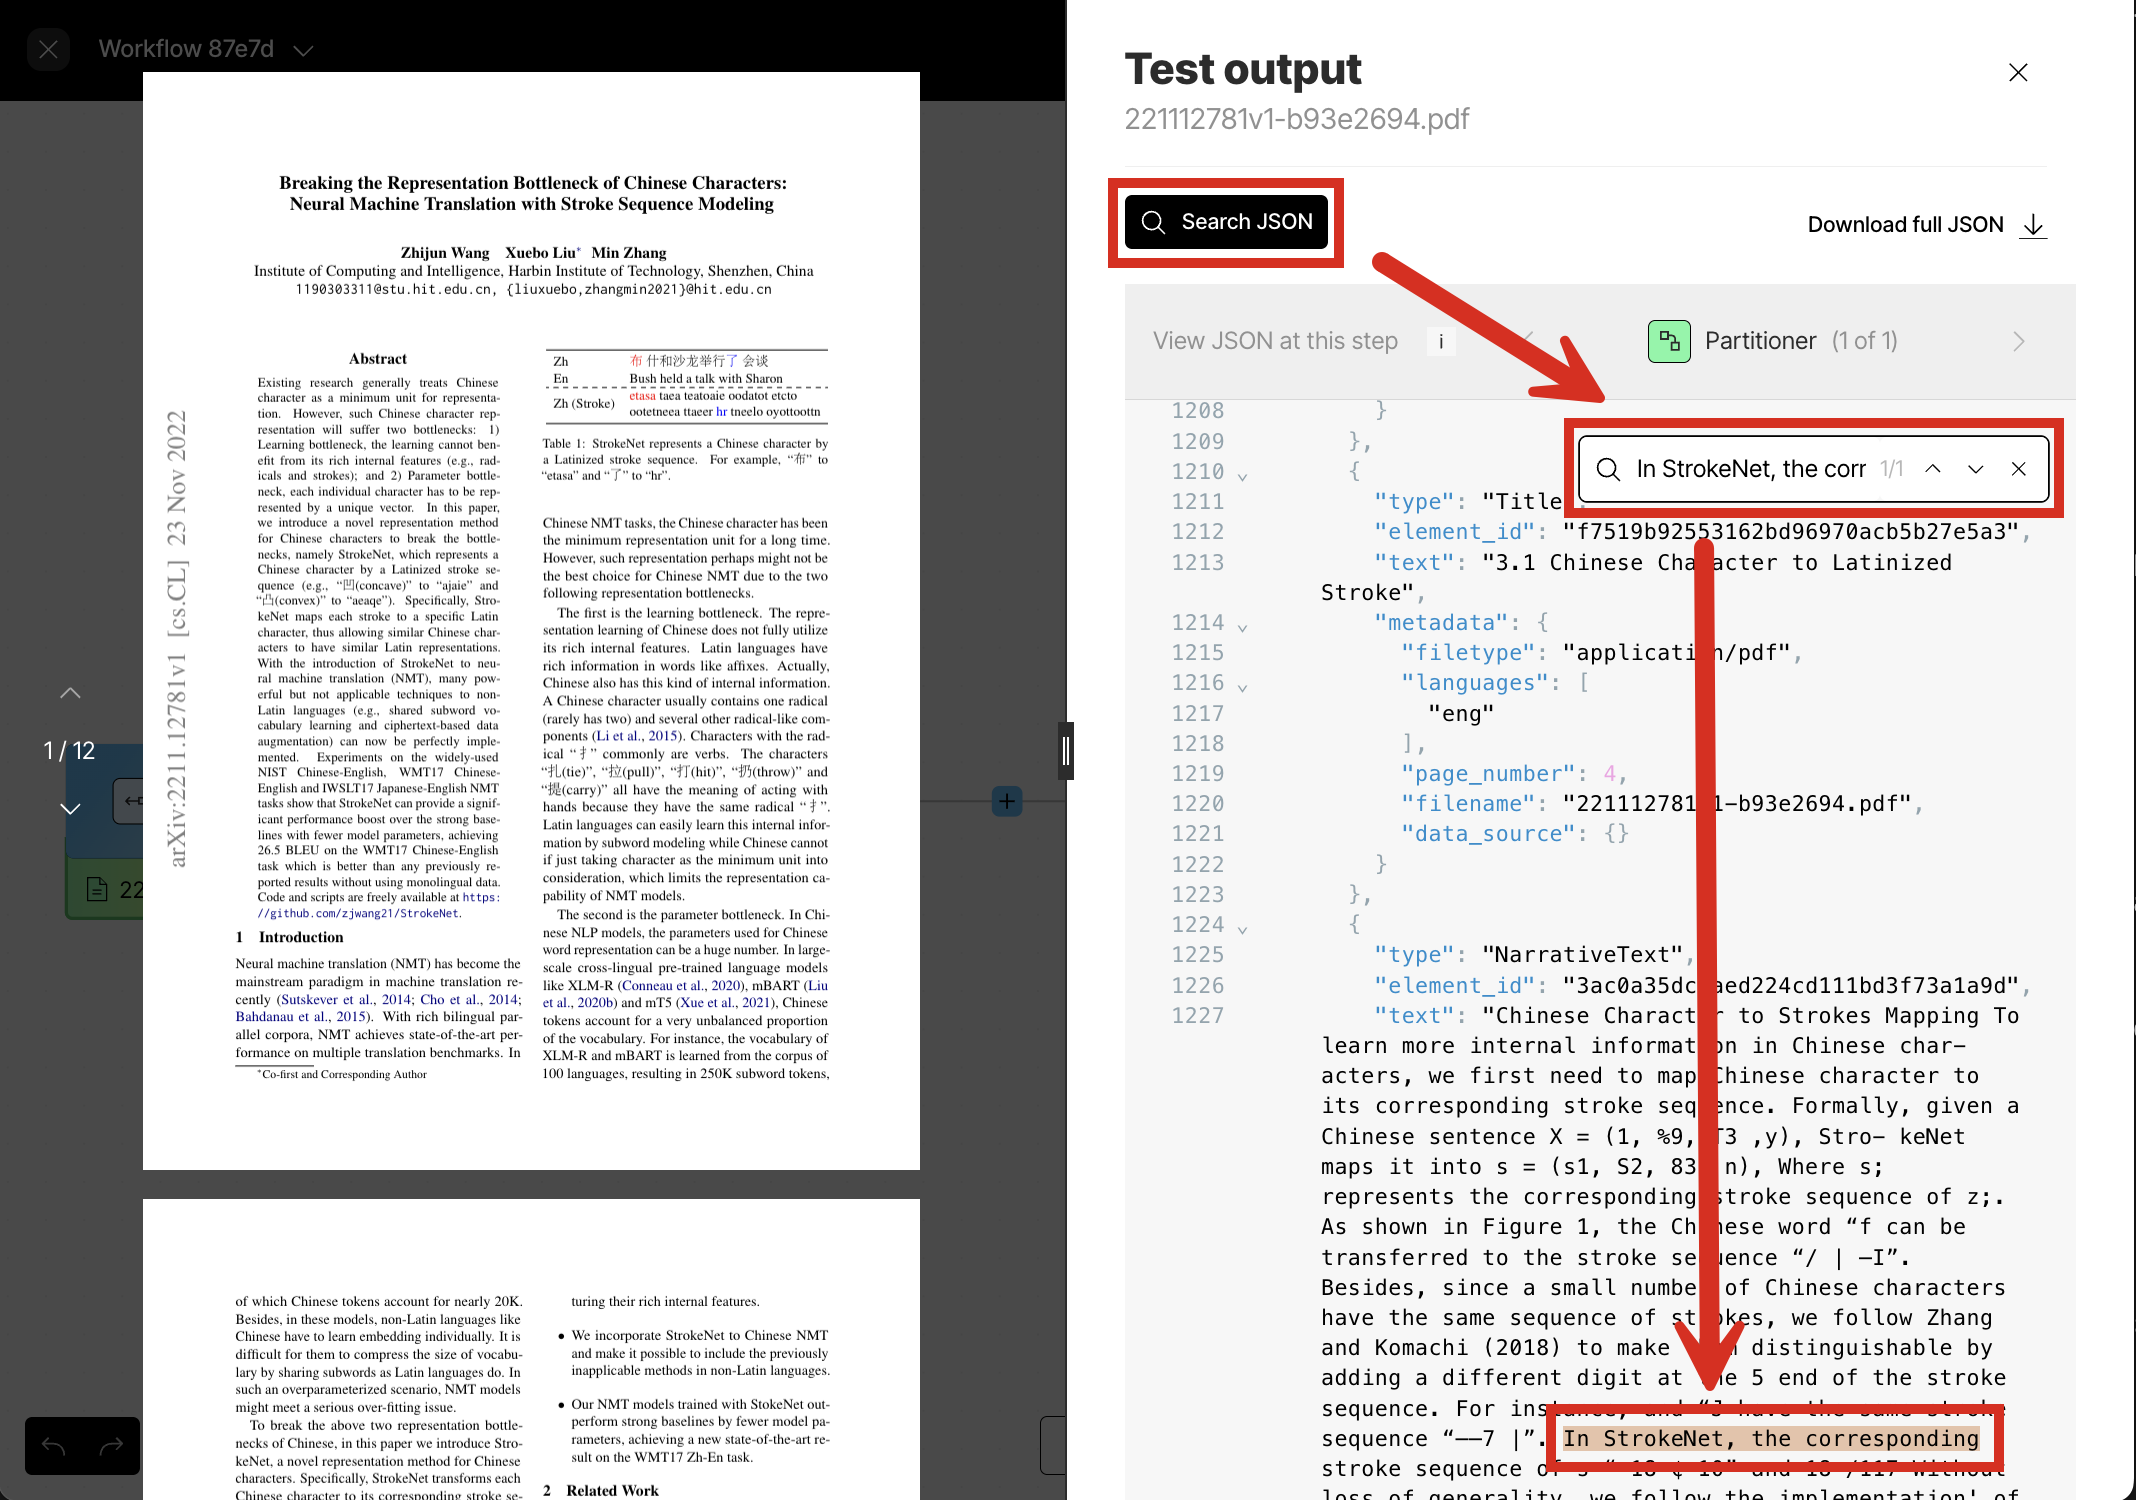
Task: Clear the StrokeNet search query
Action: click(2020, 468)
